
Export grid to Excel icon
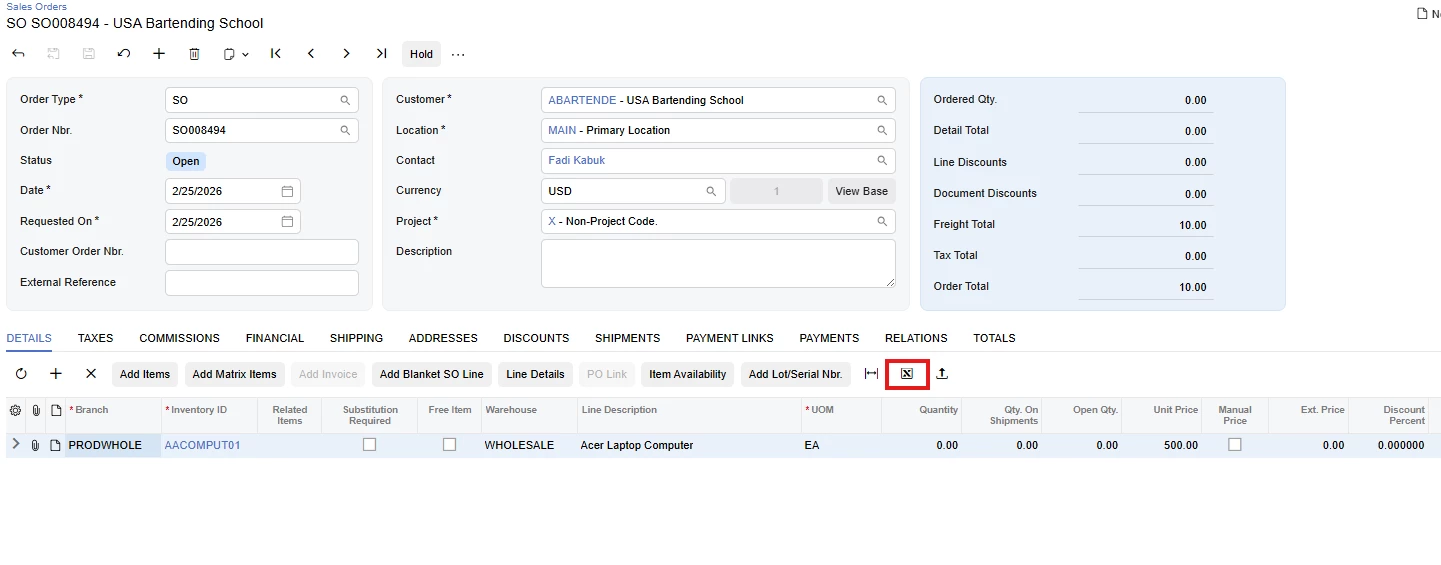pyautogui.click(x=907, y=374)
